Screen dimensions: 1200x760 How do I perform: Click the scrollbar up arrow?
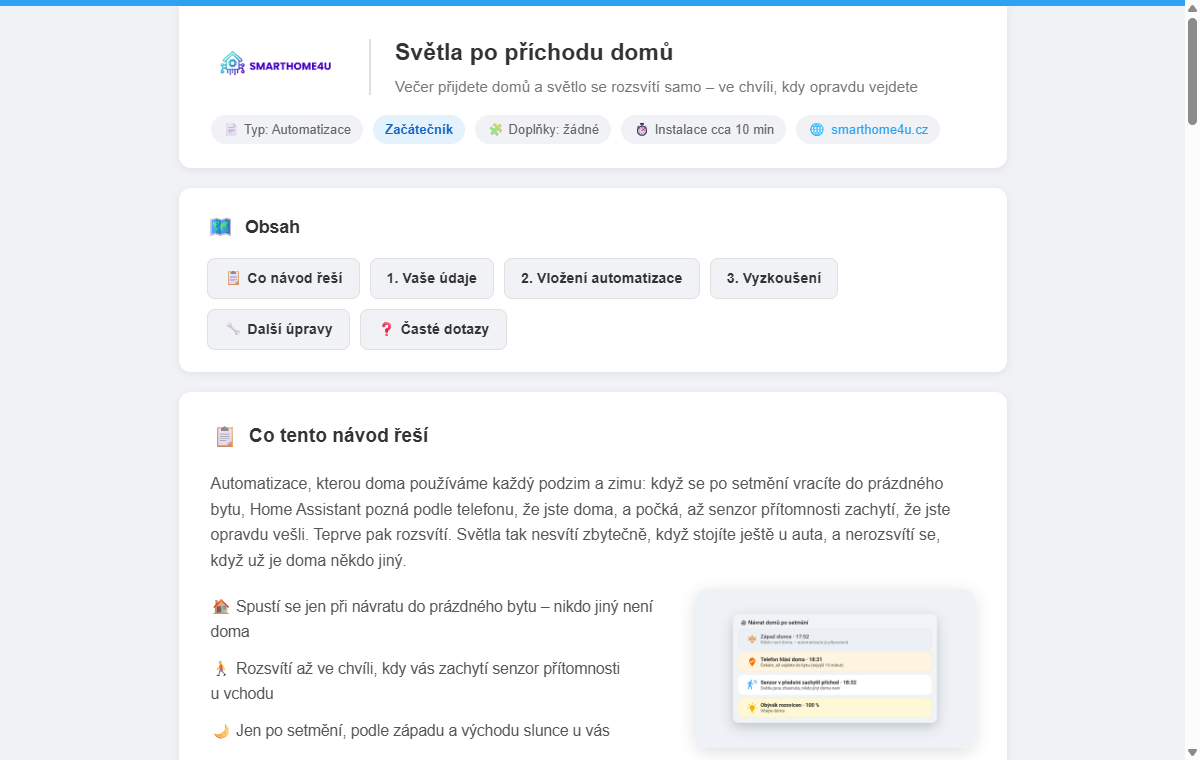click(x=1192, y=8)
